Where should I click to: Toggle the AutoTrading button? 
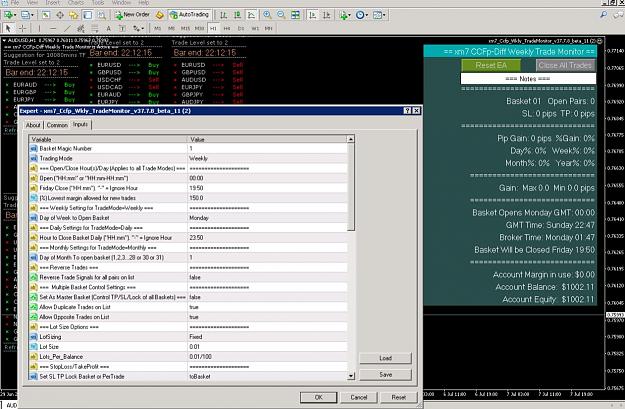click(x=189, y=15)
